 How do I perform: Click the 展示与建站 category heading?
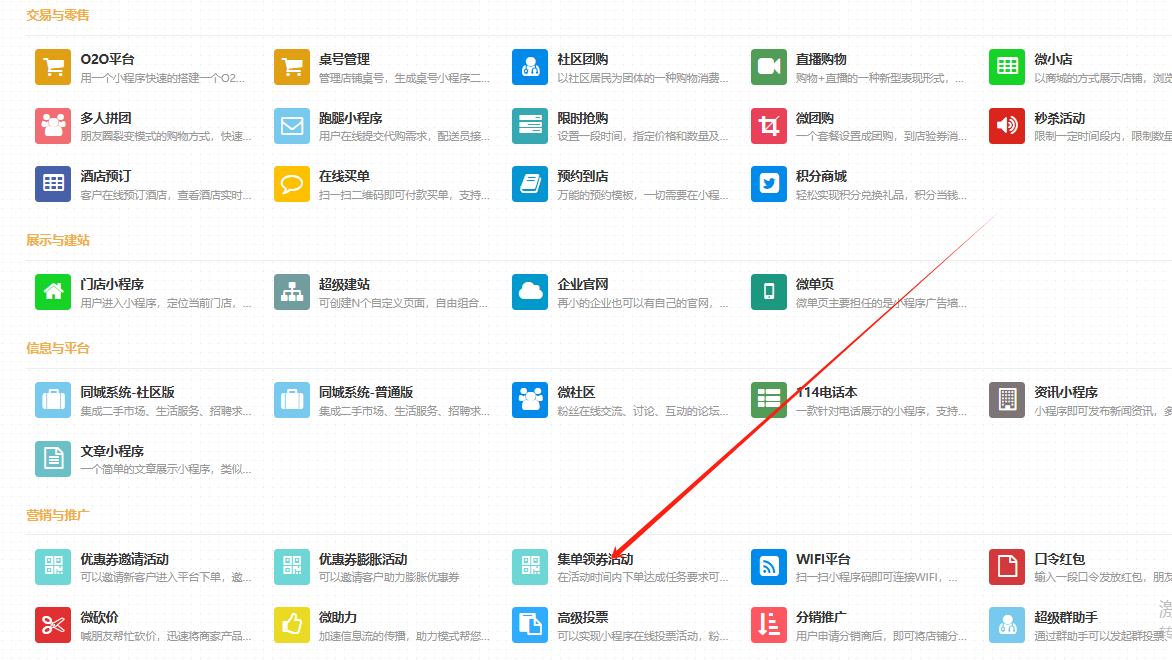click(58, 240)
